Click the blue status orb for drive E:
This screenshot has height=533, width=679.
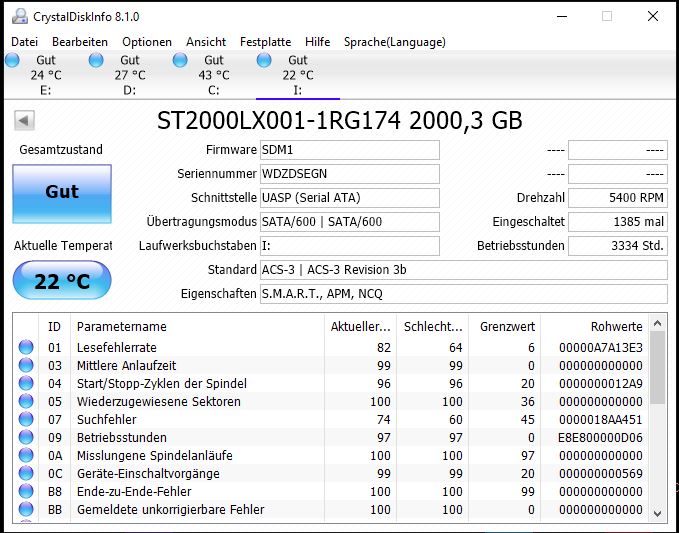12,60
